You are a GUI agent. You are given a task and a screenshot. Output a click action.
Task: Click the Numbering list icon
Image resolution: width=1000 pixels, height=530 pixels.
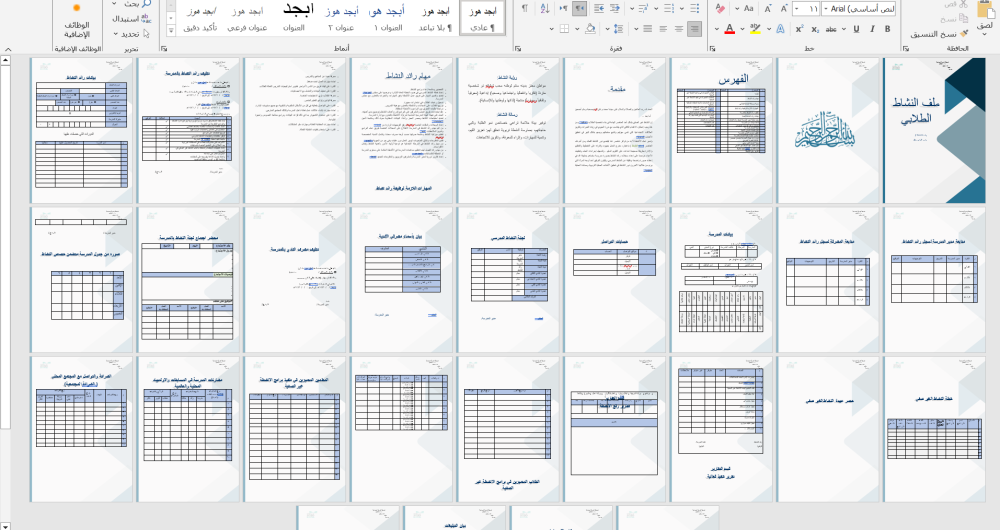668,9
